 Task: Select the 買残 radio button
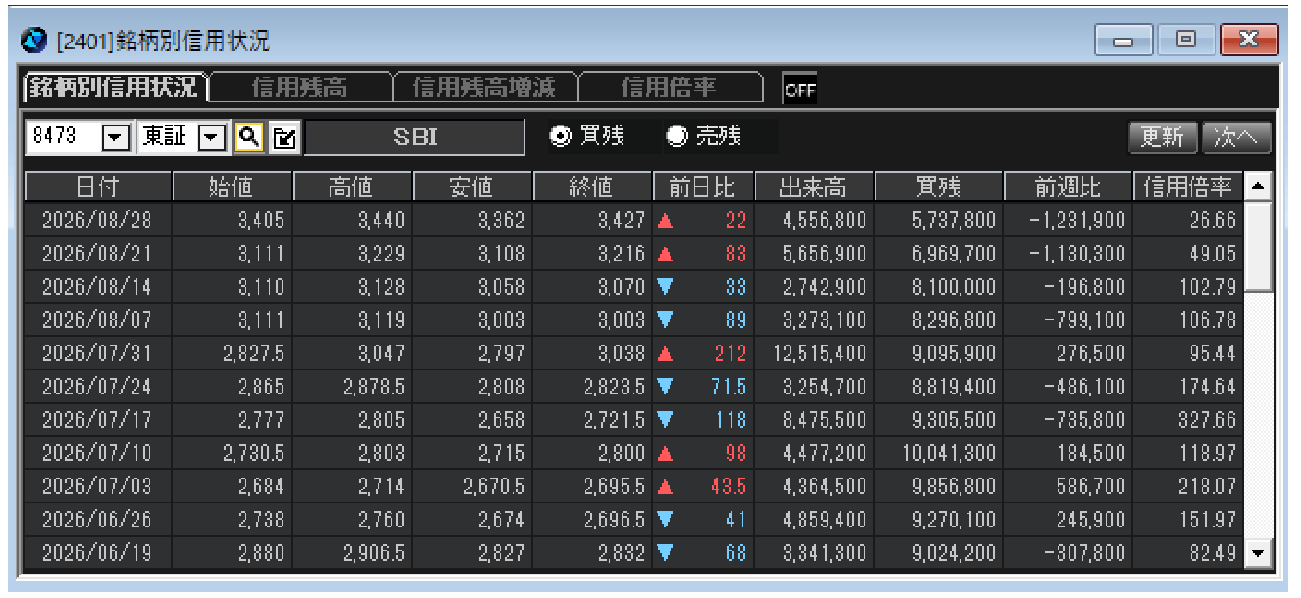[x=561, y=136]
